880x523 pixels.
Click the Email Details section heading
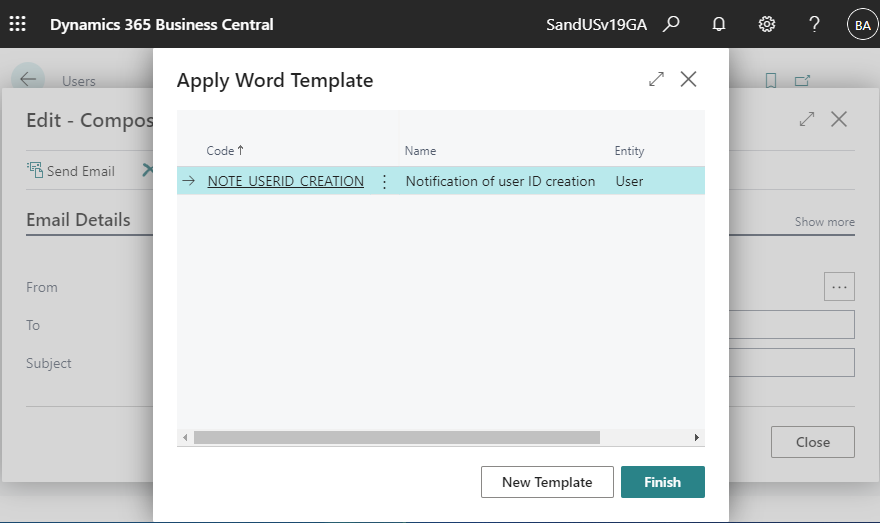(78, 220)
